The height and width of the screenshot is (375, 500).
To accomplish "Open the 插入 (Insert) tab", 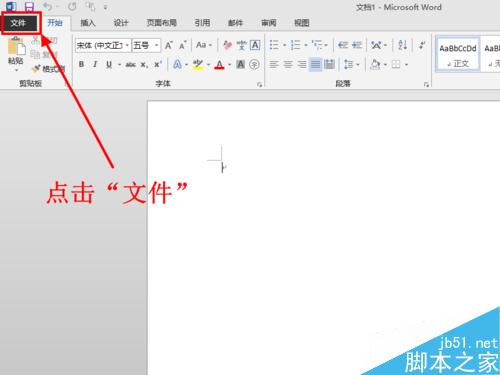I will point(88,23).
